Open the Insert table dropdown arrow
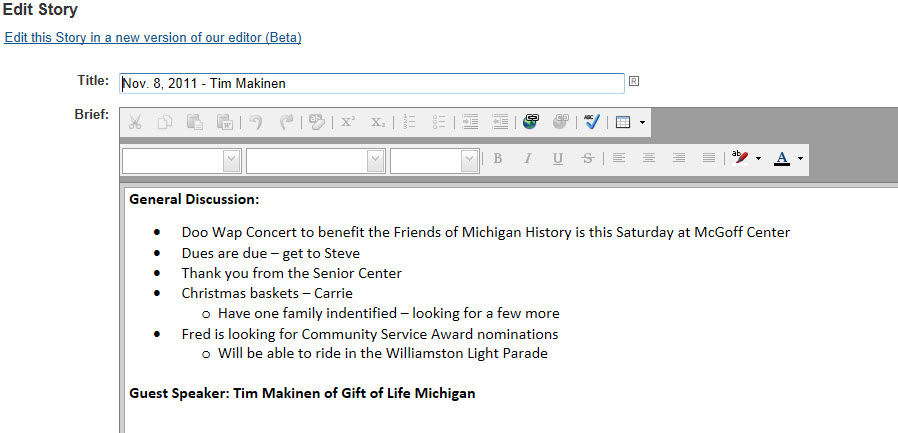Image resolution: width=898 pixels, height=433 pixels. coord(643,122)
